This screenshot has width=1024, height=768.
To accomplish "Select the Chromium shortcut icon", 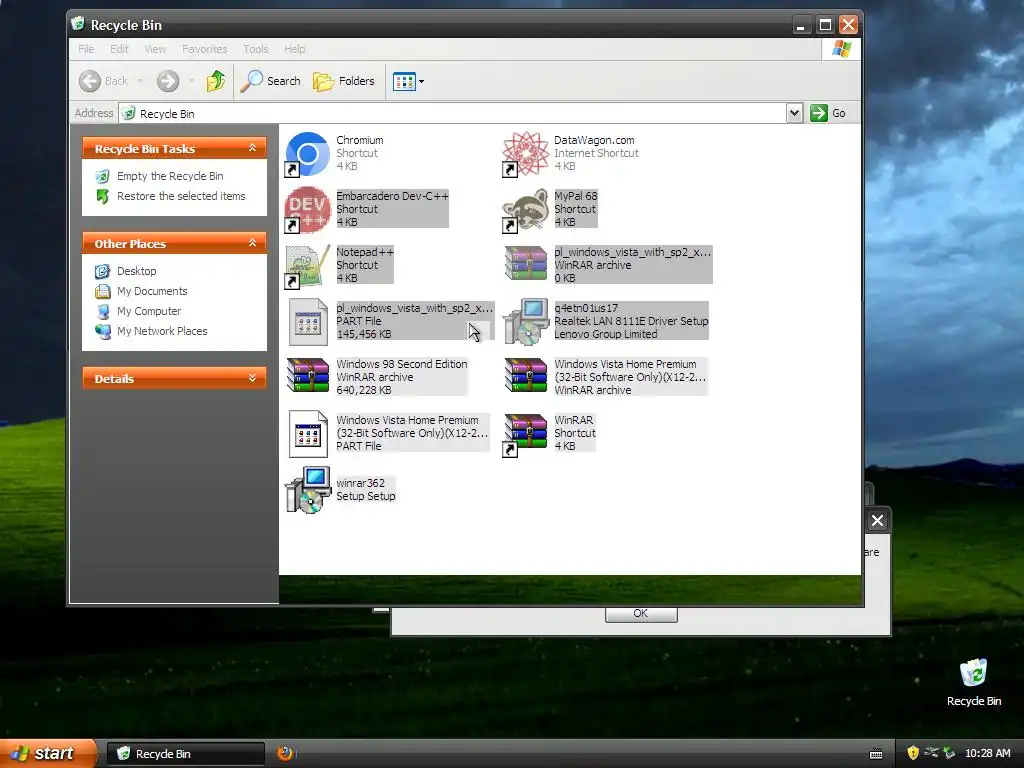I will [x=308, y=154].
